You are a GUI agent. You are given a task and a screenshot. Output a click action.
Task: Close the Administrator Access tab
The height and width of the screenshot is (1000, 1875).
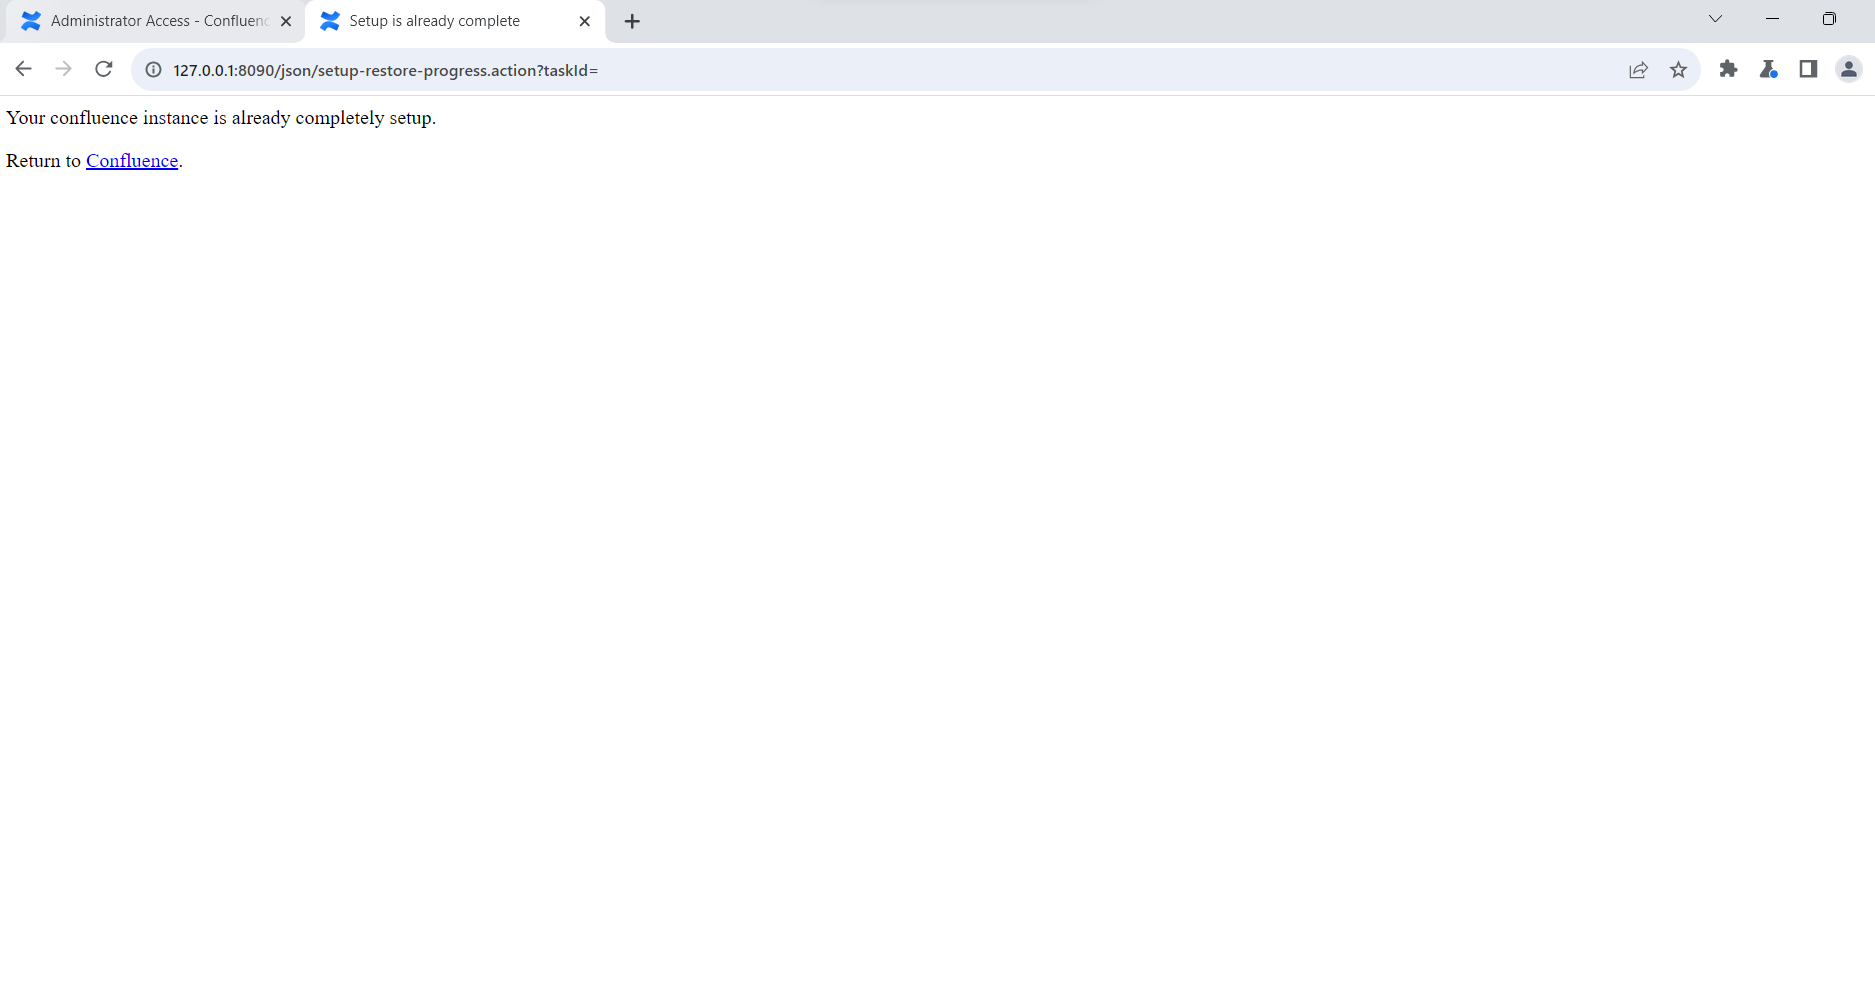pos(286,21)
